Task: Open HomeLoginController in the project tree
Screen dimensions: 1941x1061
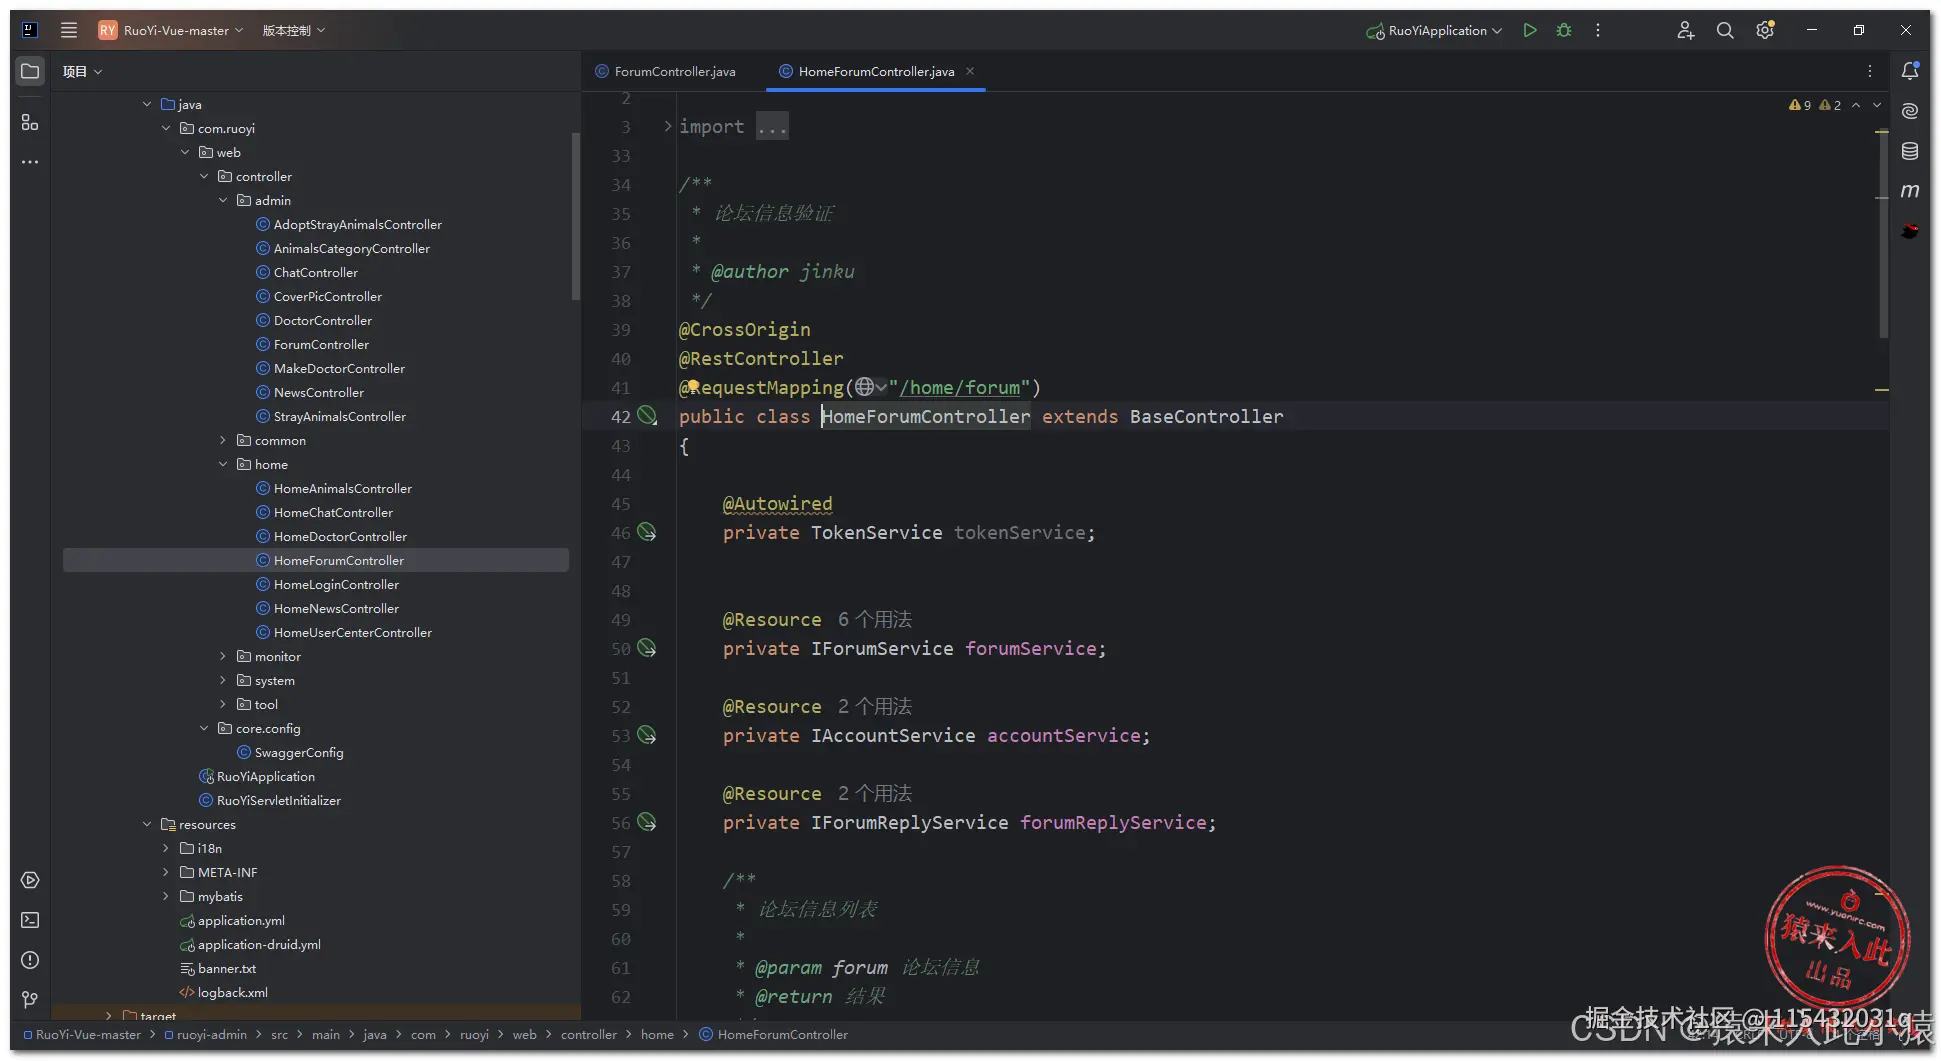Action: 336,584
